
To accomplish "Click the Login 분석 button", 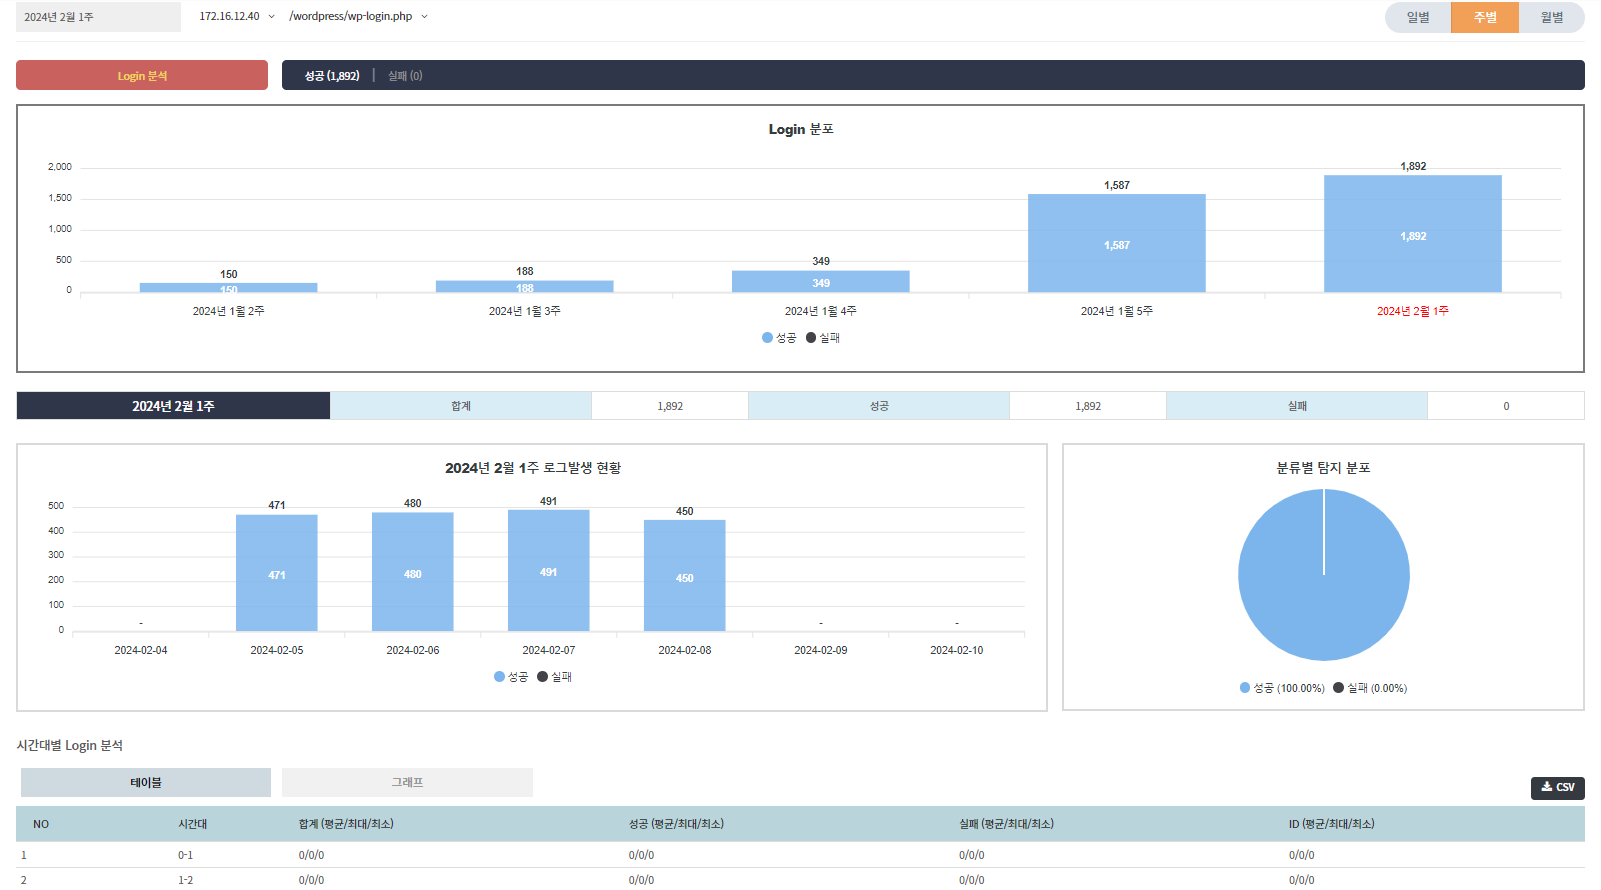I will coord(142,76).
